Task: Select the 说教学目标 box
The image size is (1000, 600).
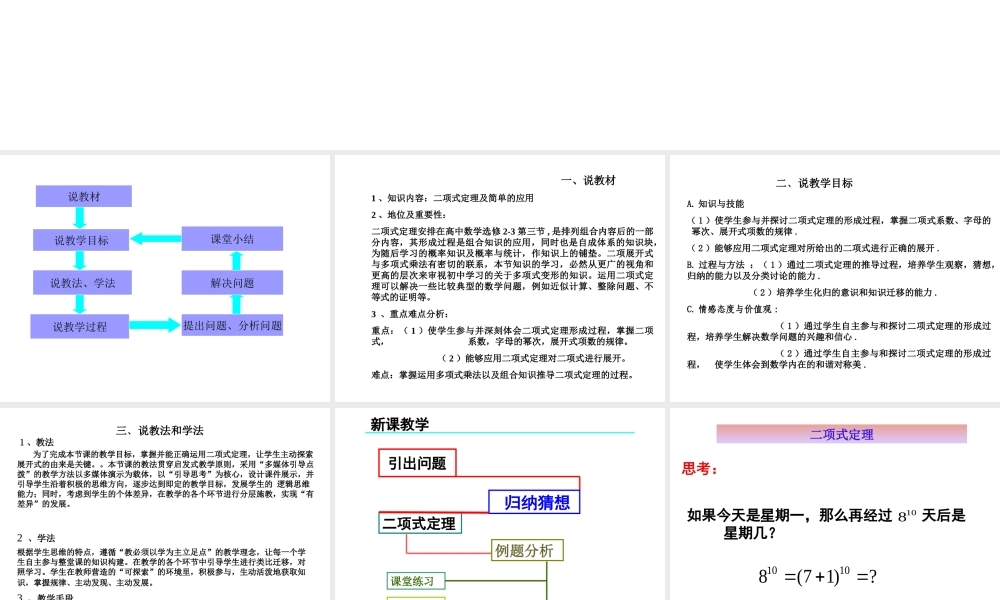Action: [x=83, y=240]
